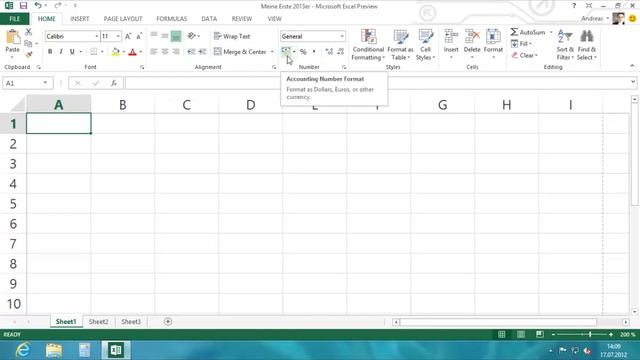Click the Undo arrow icon
Viewport: 640px width, 360px height.
point(38,5)
